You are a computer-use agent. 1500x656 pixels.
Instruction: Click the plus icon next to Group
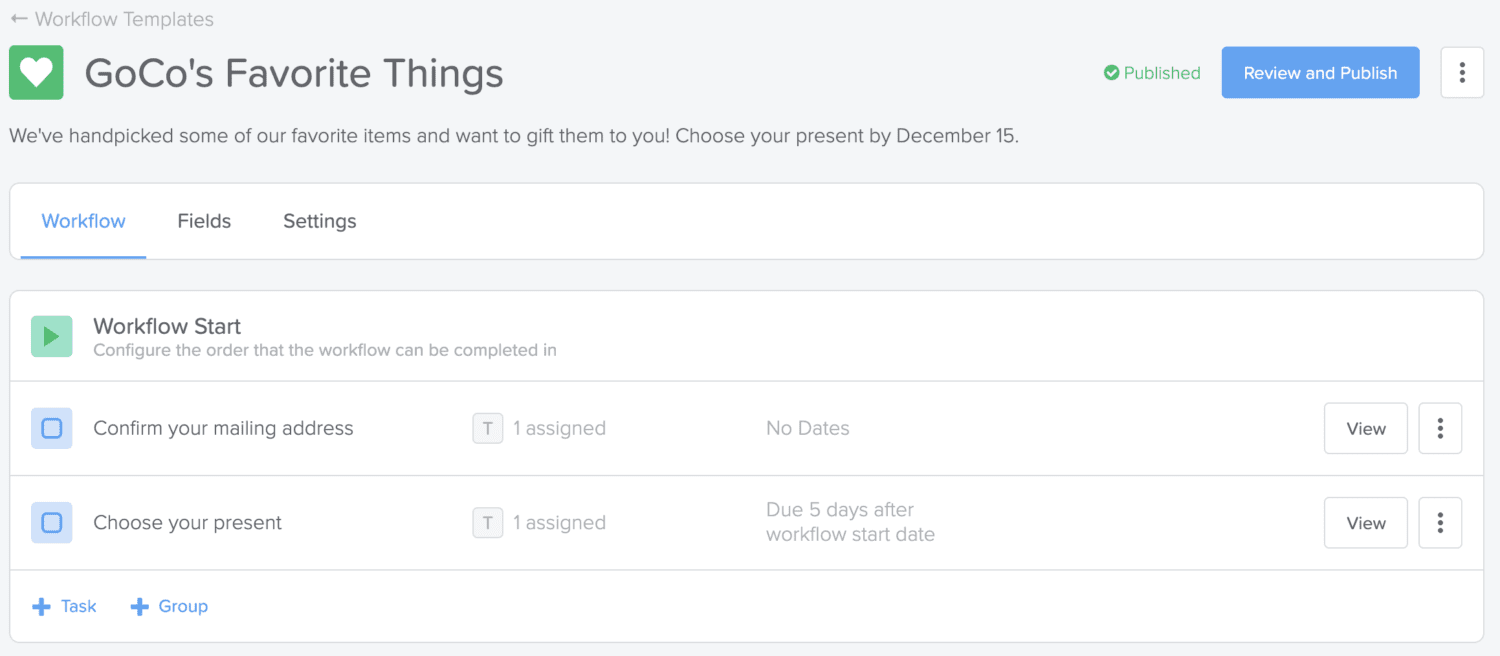pos(140,607)
